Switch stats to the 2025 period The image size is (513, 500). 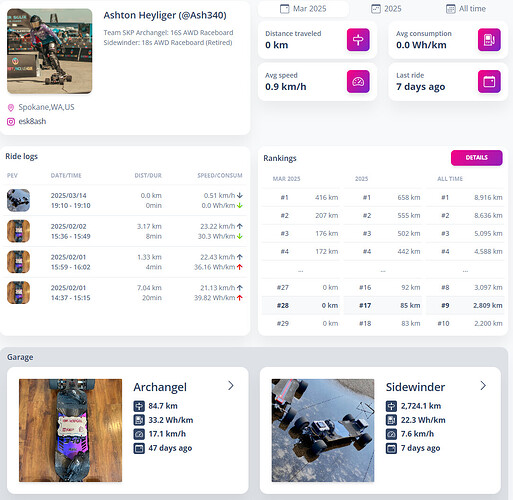[386, 9]
